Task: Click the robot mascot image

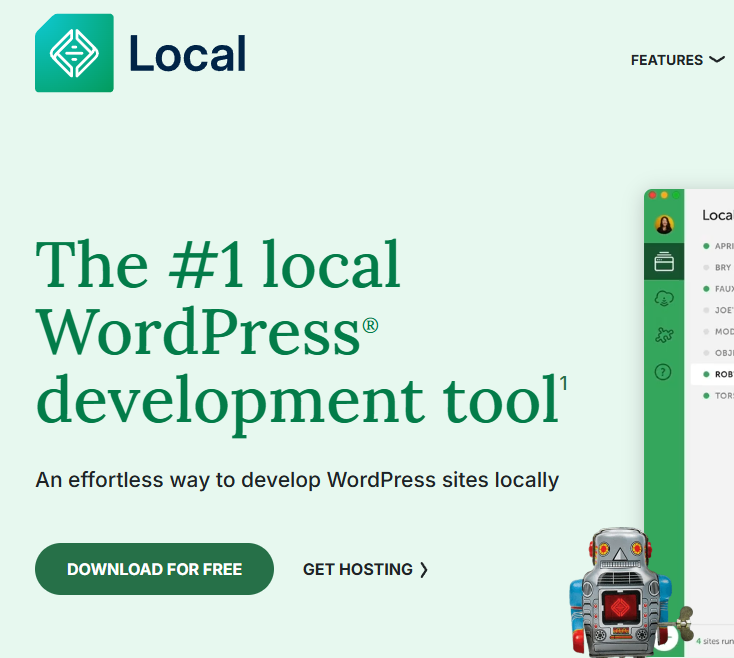Action: tap(627, 592)
